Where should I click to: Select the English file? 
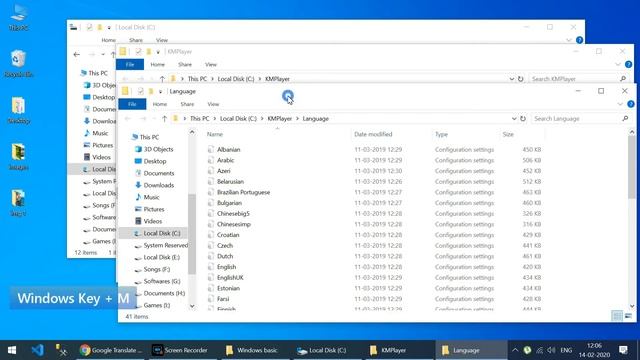coord(227,267)
